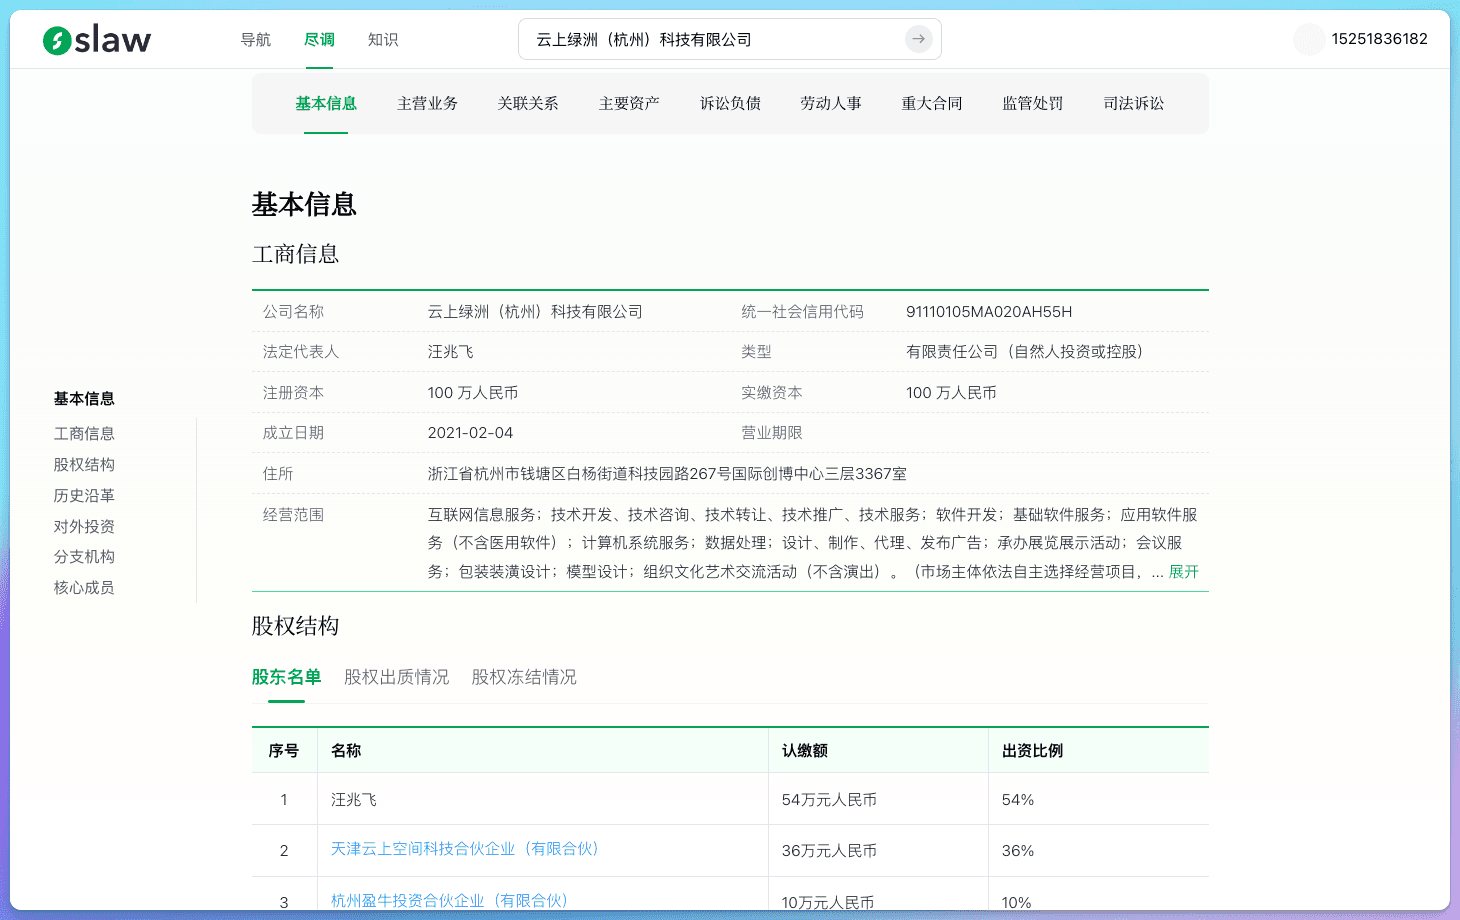The image size is (1460, 920).
Task: Switch to 诉讼负债 tab
Action: point(730,103)
